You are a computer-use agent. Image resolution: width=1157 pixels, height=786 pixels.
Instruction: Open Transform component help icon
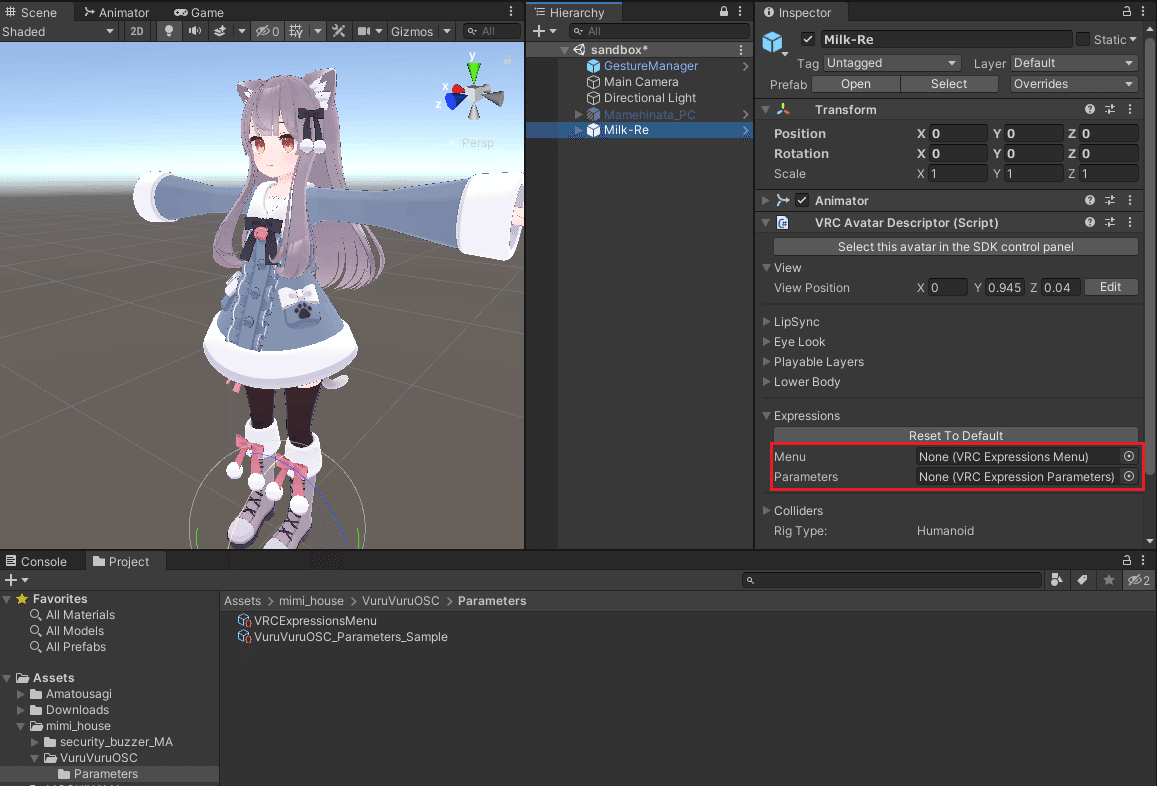tap(1090, 109)
